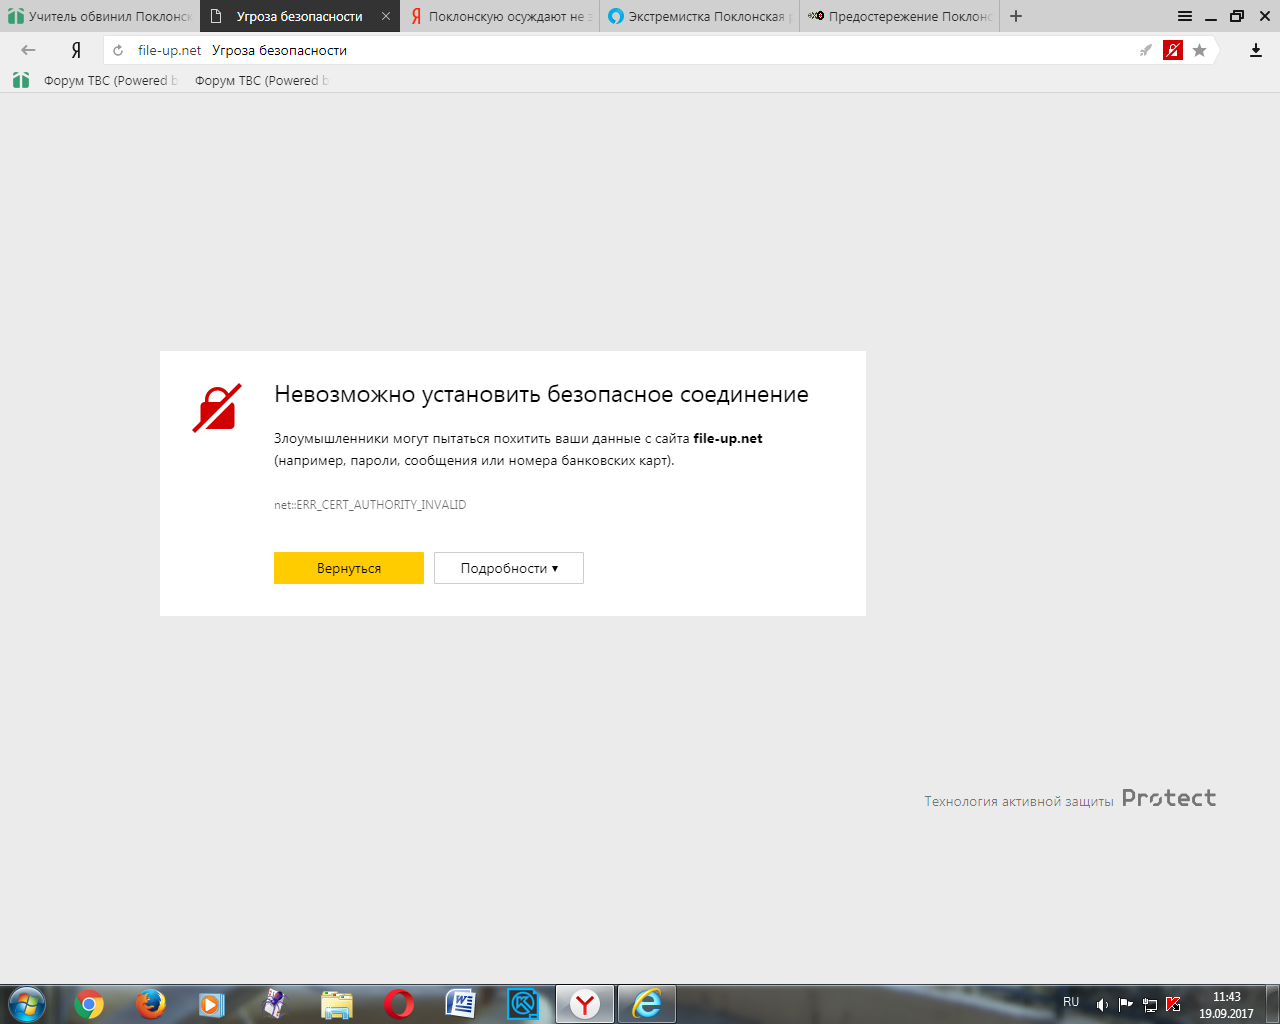Click the Yandex "Я" home icon

point(76,50)
